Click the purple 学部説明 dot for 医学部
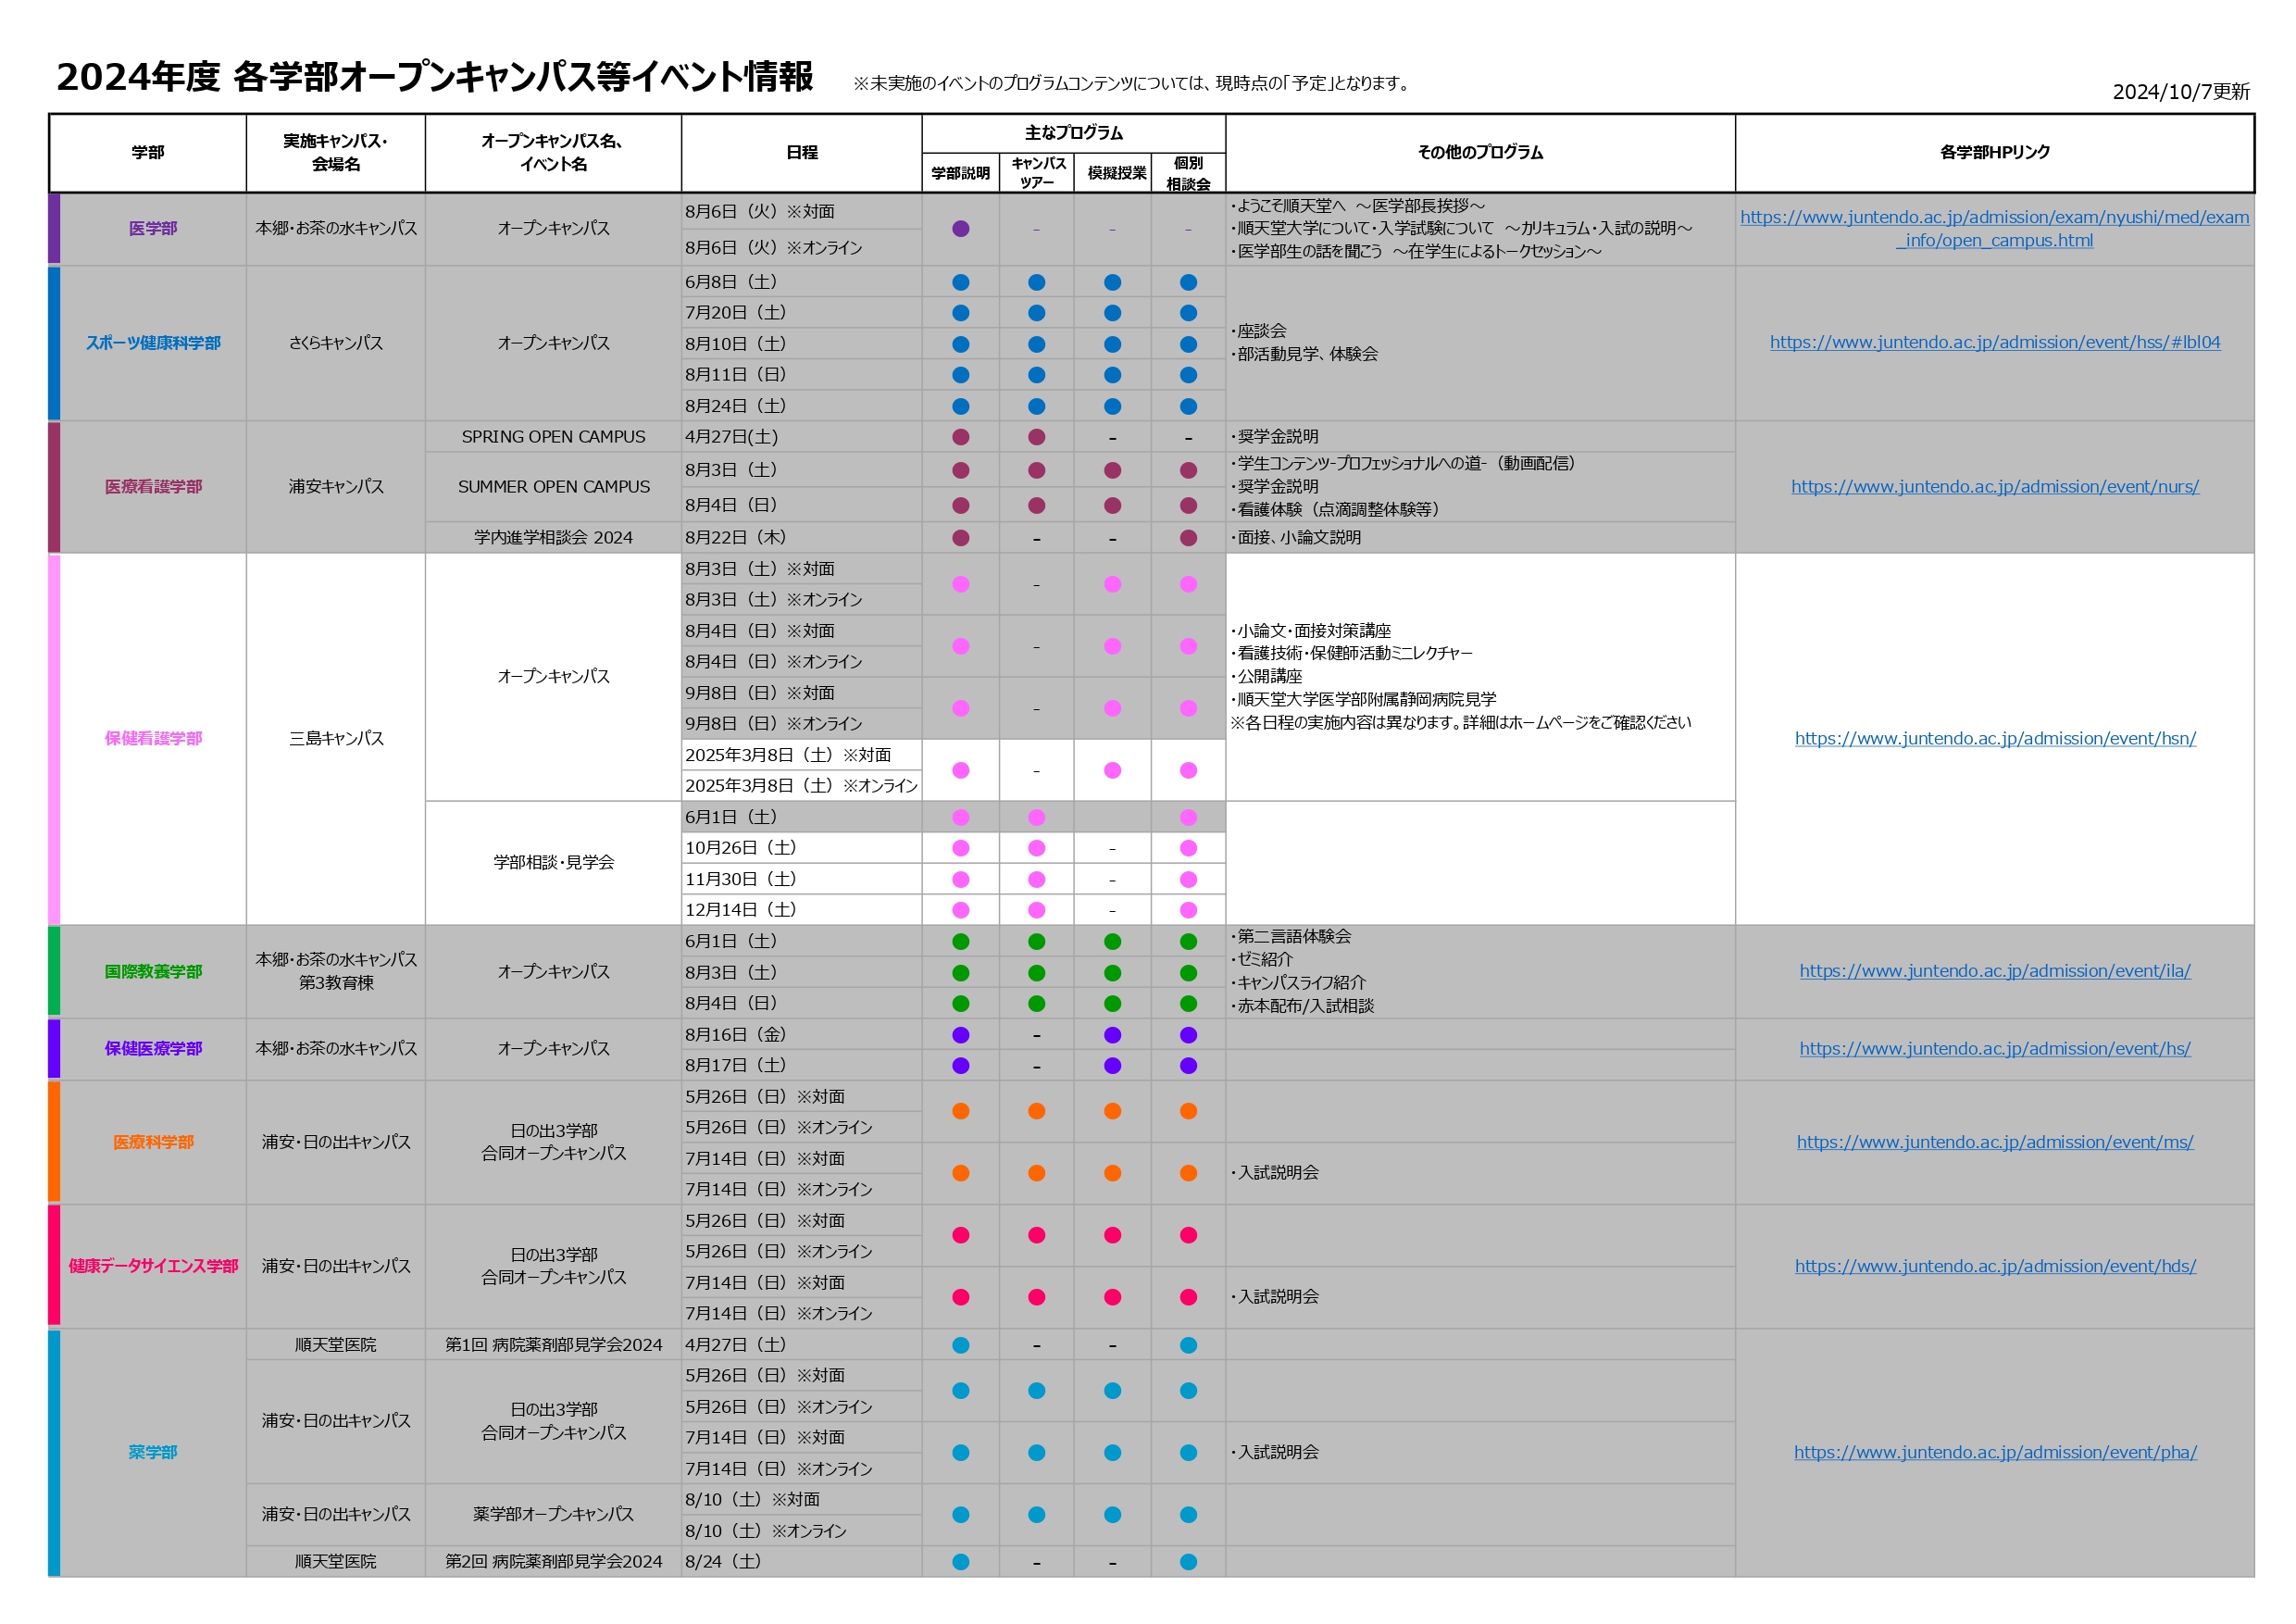The image size is (2296, 1624). 961,229
